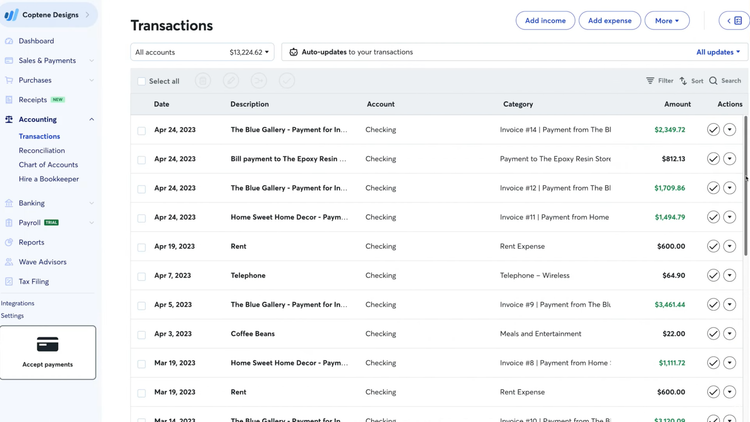Viewport: 750px width, 422px height.
Task: Open the All updates dropdown
Action: pos(718,52)
